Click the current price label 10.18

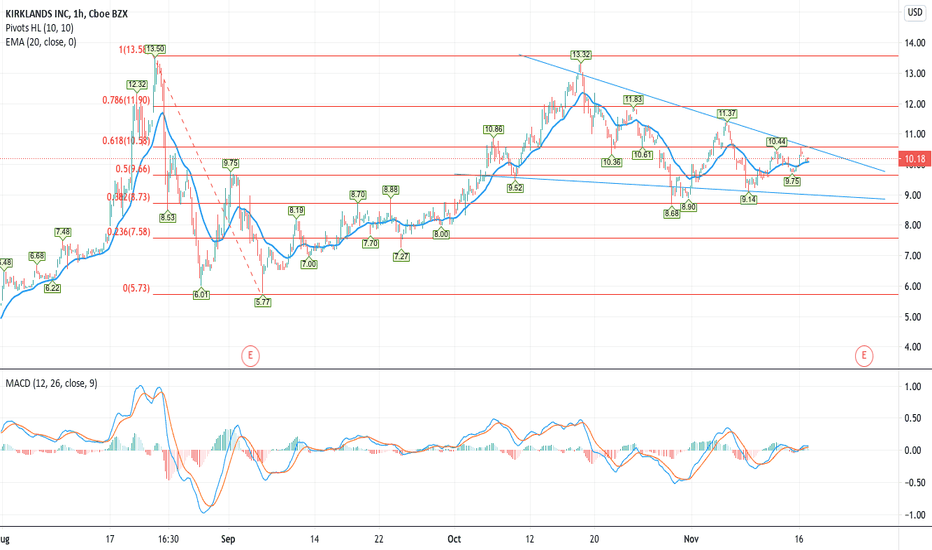click(x=914, y=158)
